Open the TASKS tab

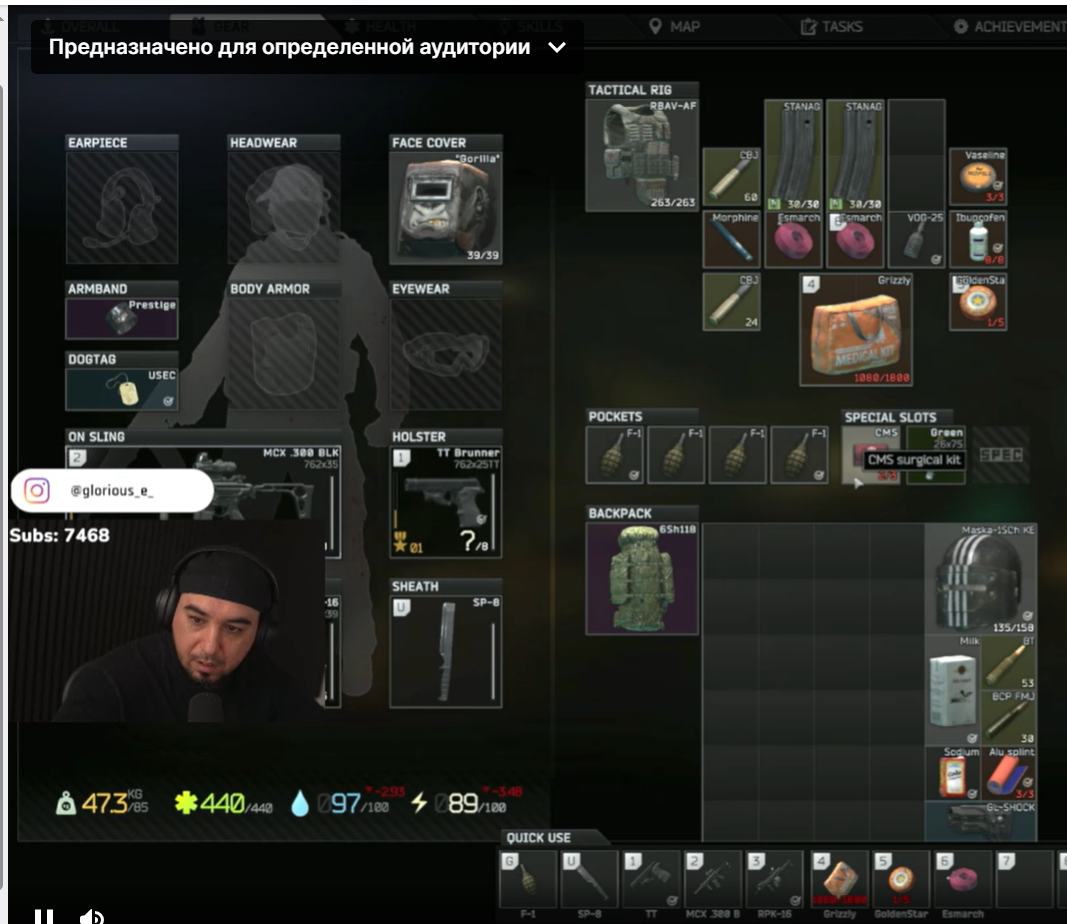click(832, 27)
